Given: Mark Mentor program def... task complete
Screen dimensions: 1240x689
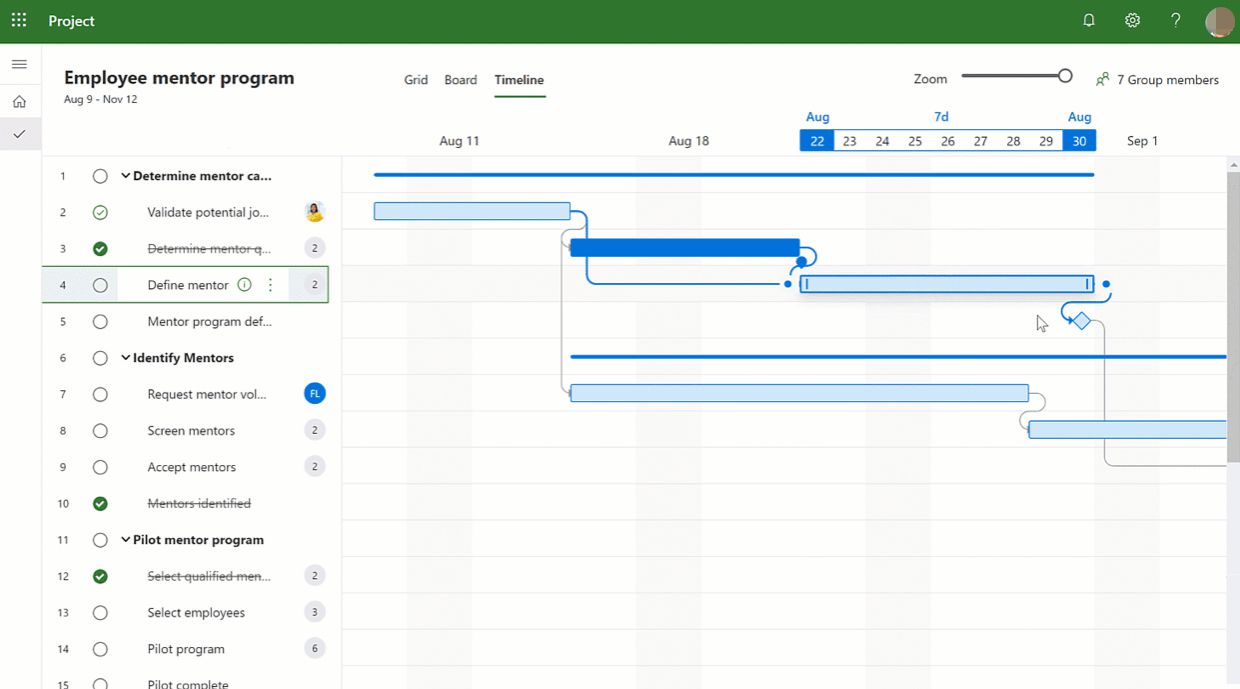Looking at the screenshot, I should (100, 322).
